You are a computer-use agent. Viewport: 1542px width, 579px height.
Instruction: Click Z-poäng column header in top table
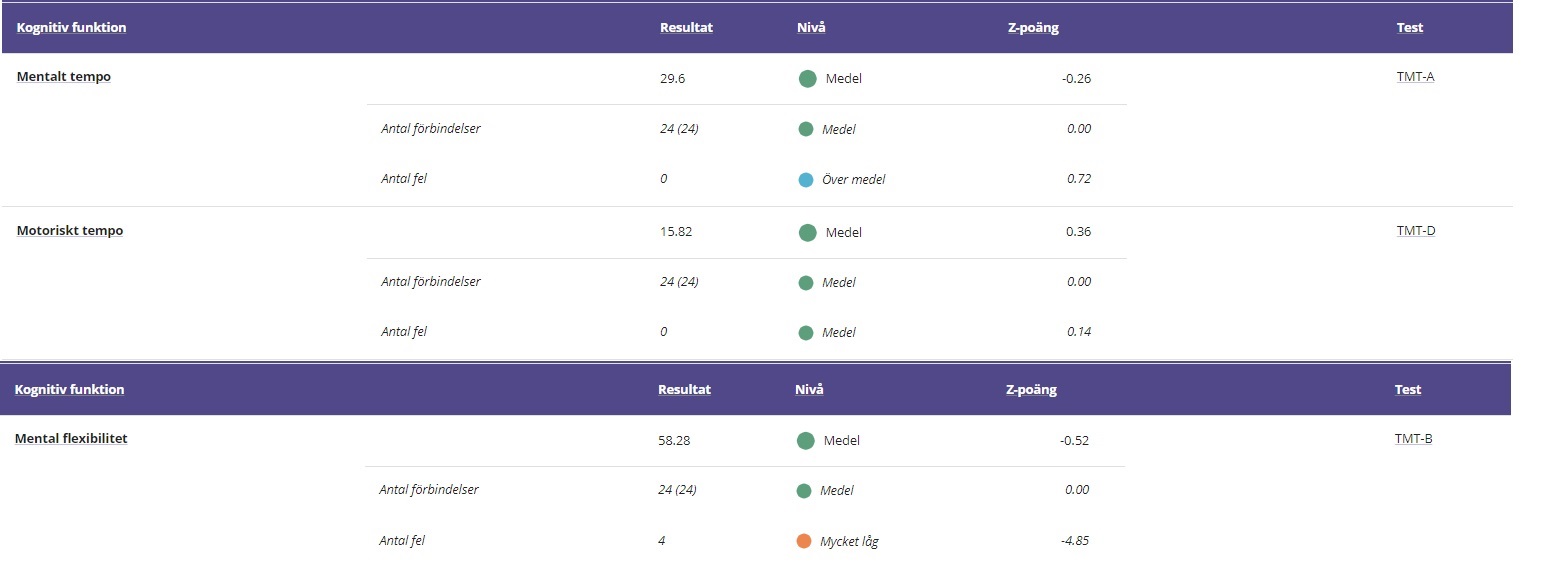(1033, 28)
